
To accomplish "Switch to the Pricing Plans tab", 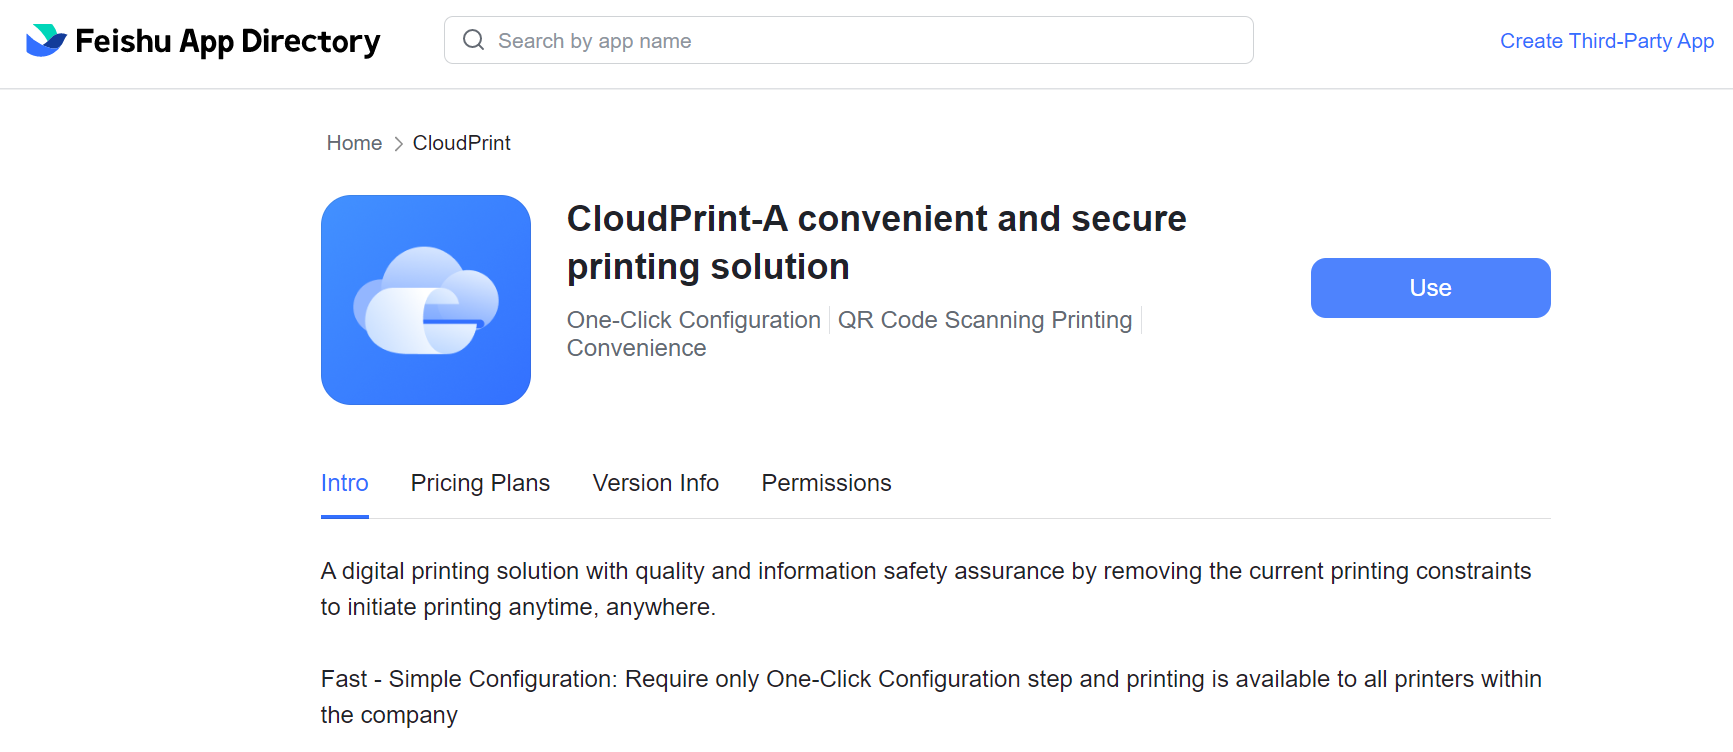I will [x=480, y=483].
